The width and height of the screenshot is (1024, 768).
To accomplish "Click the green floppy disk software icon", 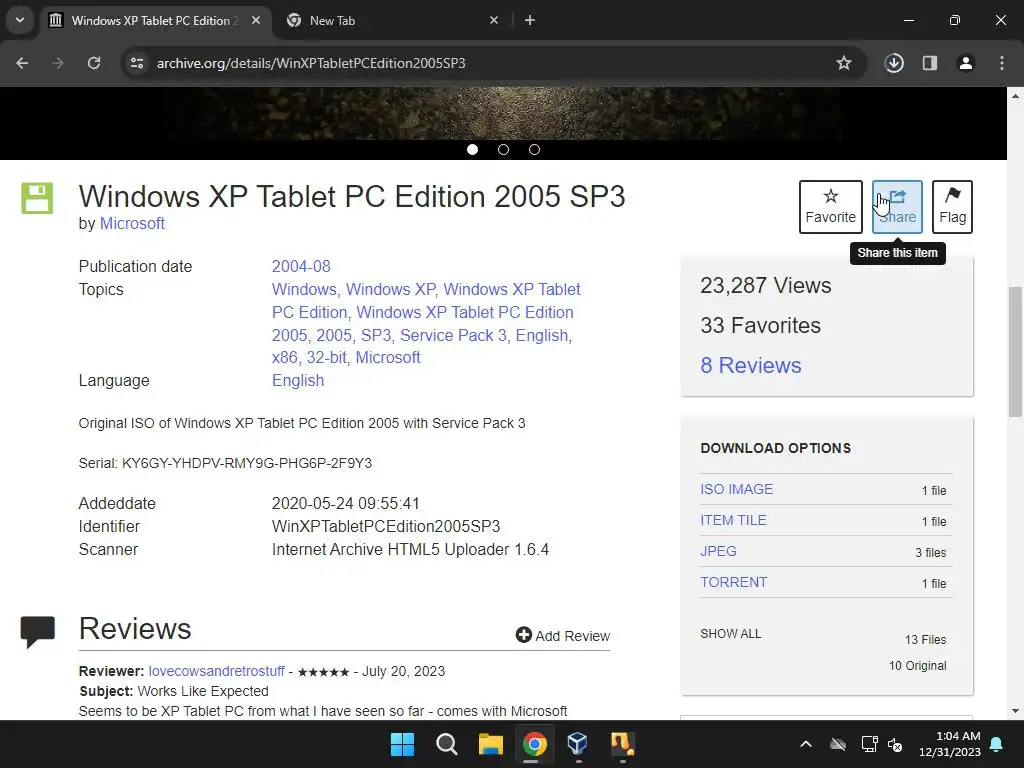I will click(x=37, y=199).
